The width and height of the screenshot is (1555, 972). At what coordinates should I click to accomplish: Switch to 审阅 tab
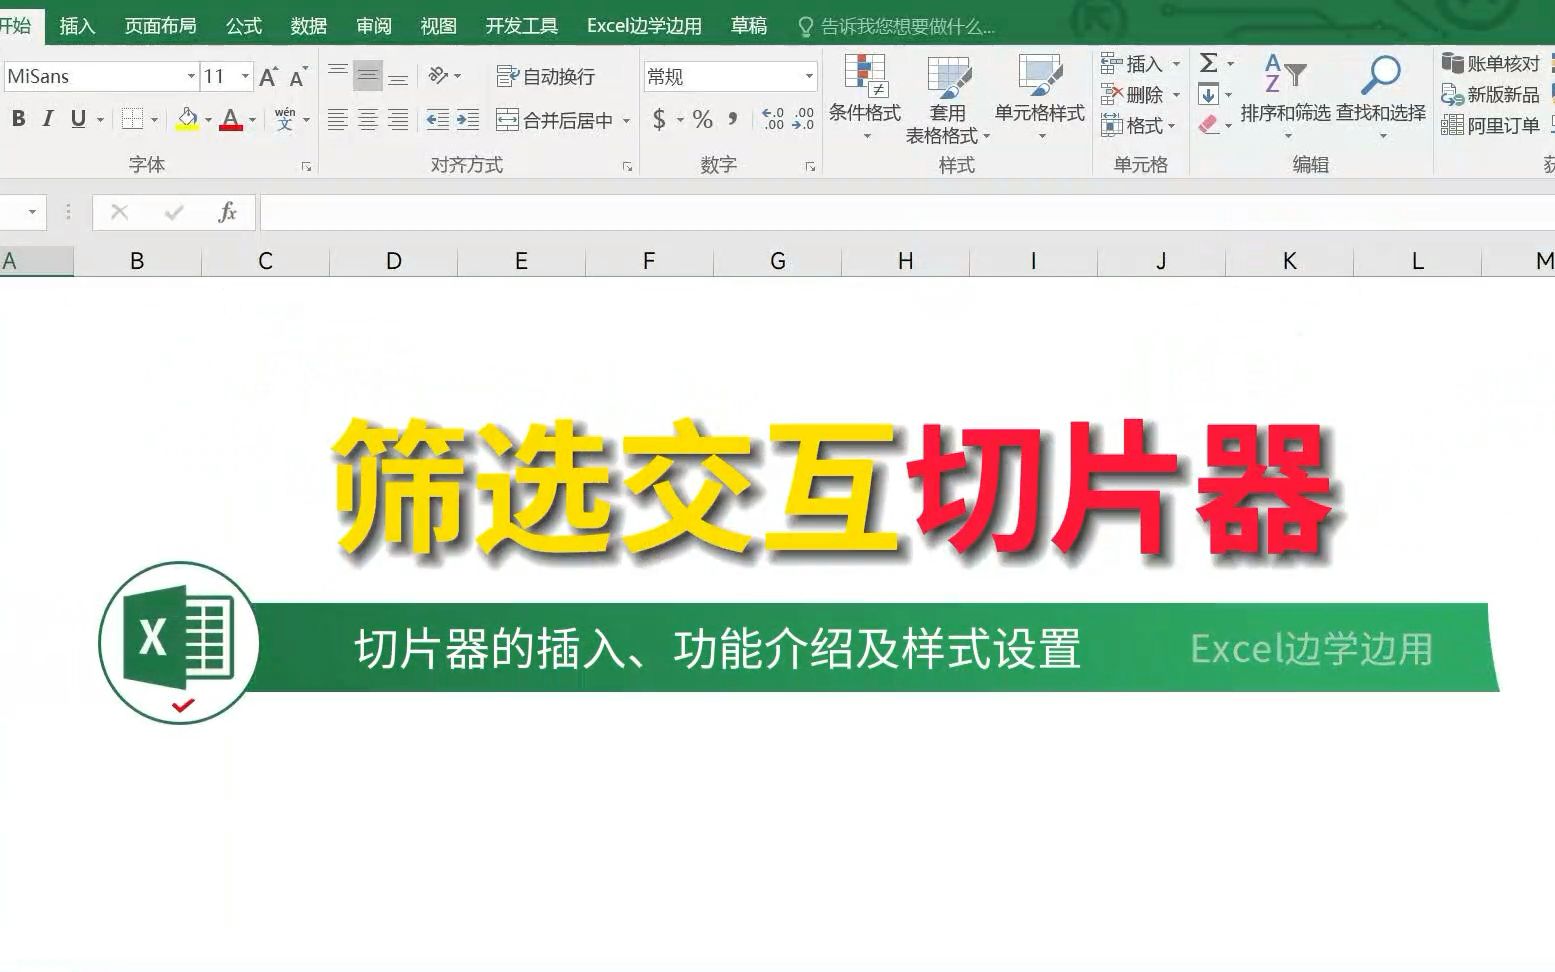point(374,26)
